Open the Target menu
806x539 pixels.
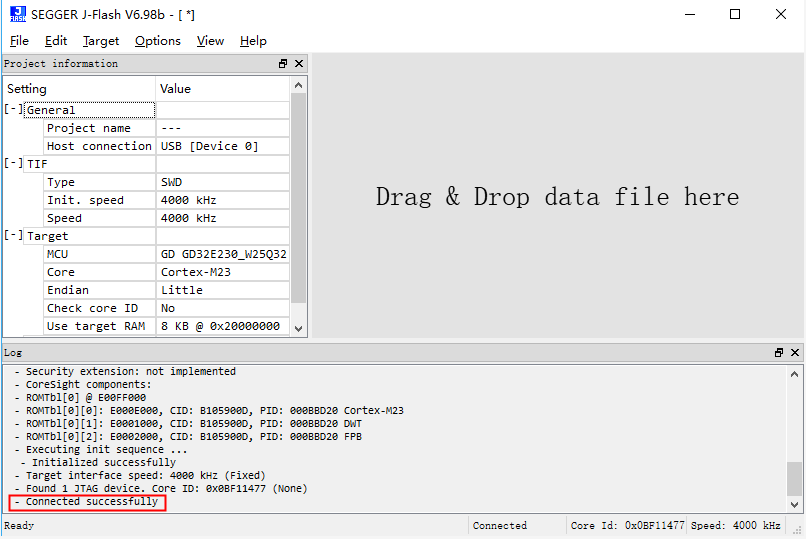point(101,41)
